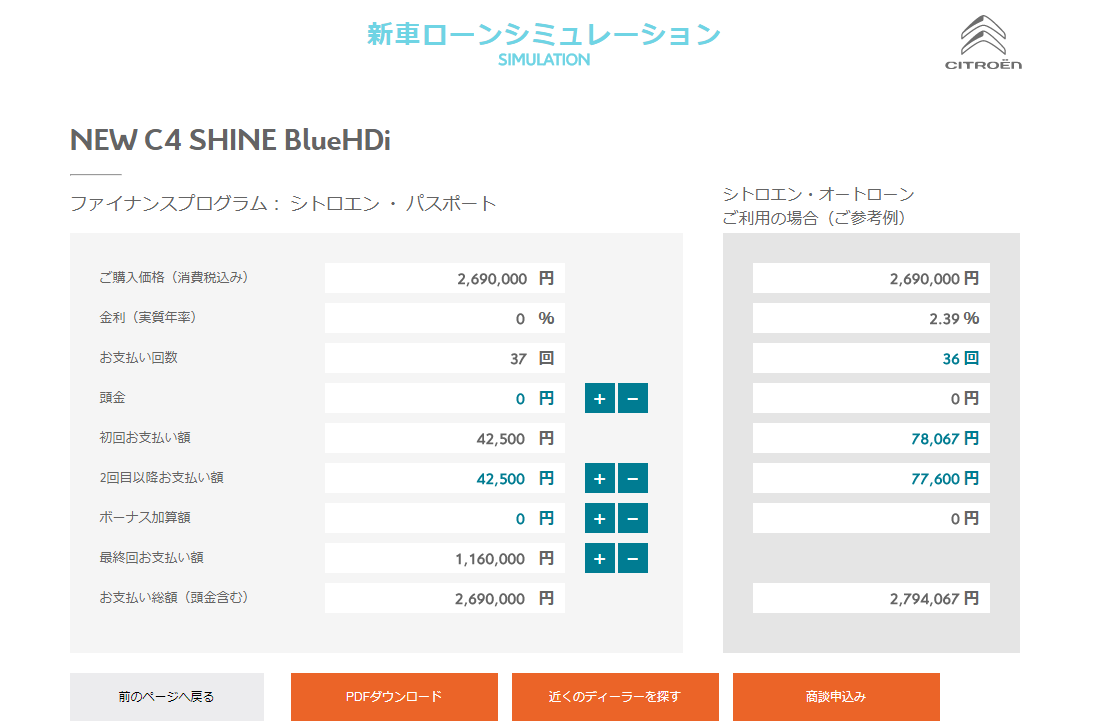
Task: Lower the 最終回お支払い額 final payment
Action: (632, 558)
